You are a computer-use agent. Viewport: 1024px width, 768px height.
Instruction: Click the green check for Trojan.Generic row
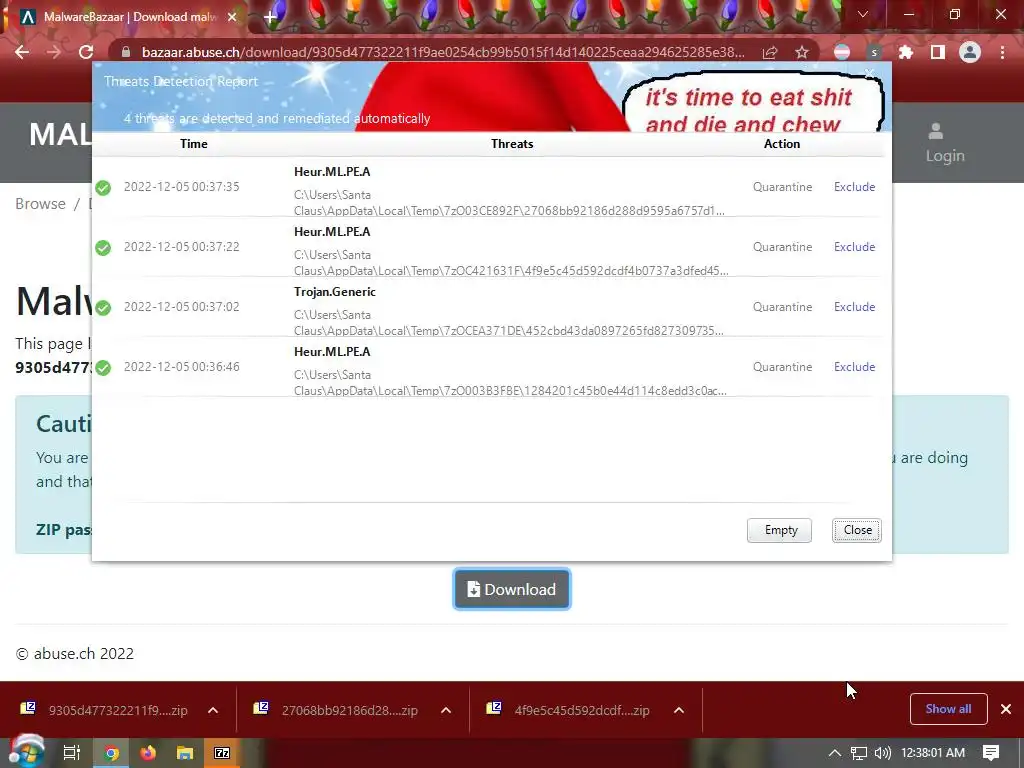pyautogui.click(x=103, y=308)
